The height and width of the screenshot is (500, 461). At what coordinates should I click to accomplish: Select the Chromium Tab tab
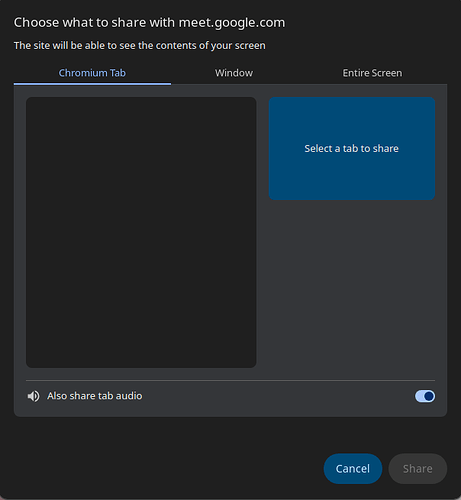92,73
